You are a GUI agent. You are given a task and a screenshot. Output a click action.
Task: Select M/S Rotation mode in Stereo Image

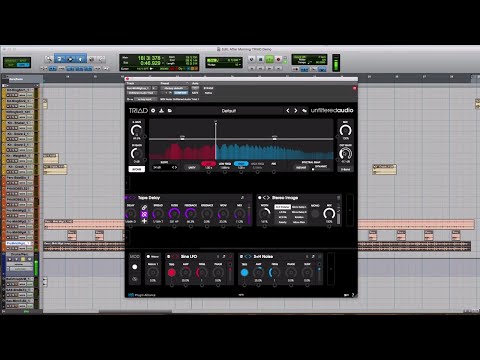[283, 207]
